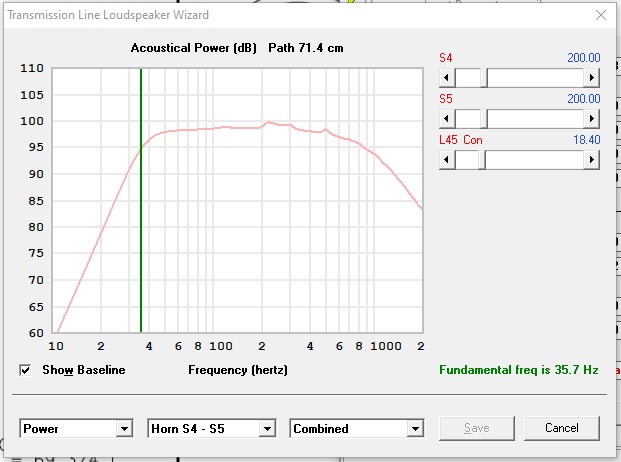This screenshot has height=462, width=621.
Task: Click the Path 71.4 cm label
Action: (306, 48)
